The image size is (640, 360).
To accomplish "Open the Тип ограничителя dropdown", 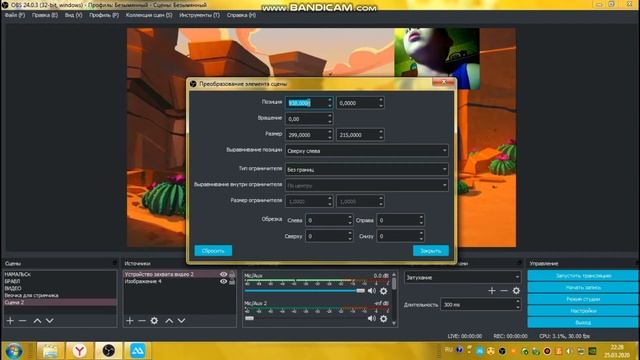I will [x=367, y=169].
